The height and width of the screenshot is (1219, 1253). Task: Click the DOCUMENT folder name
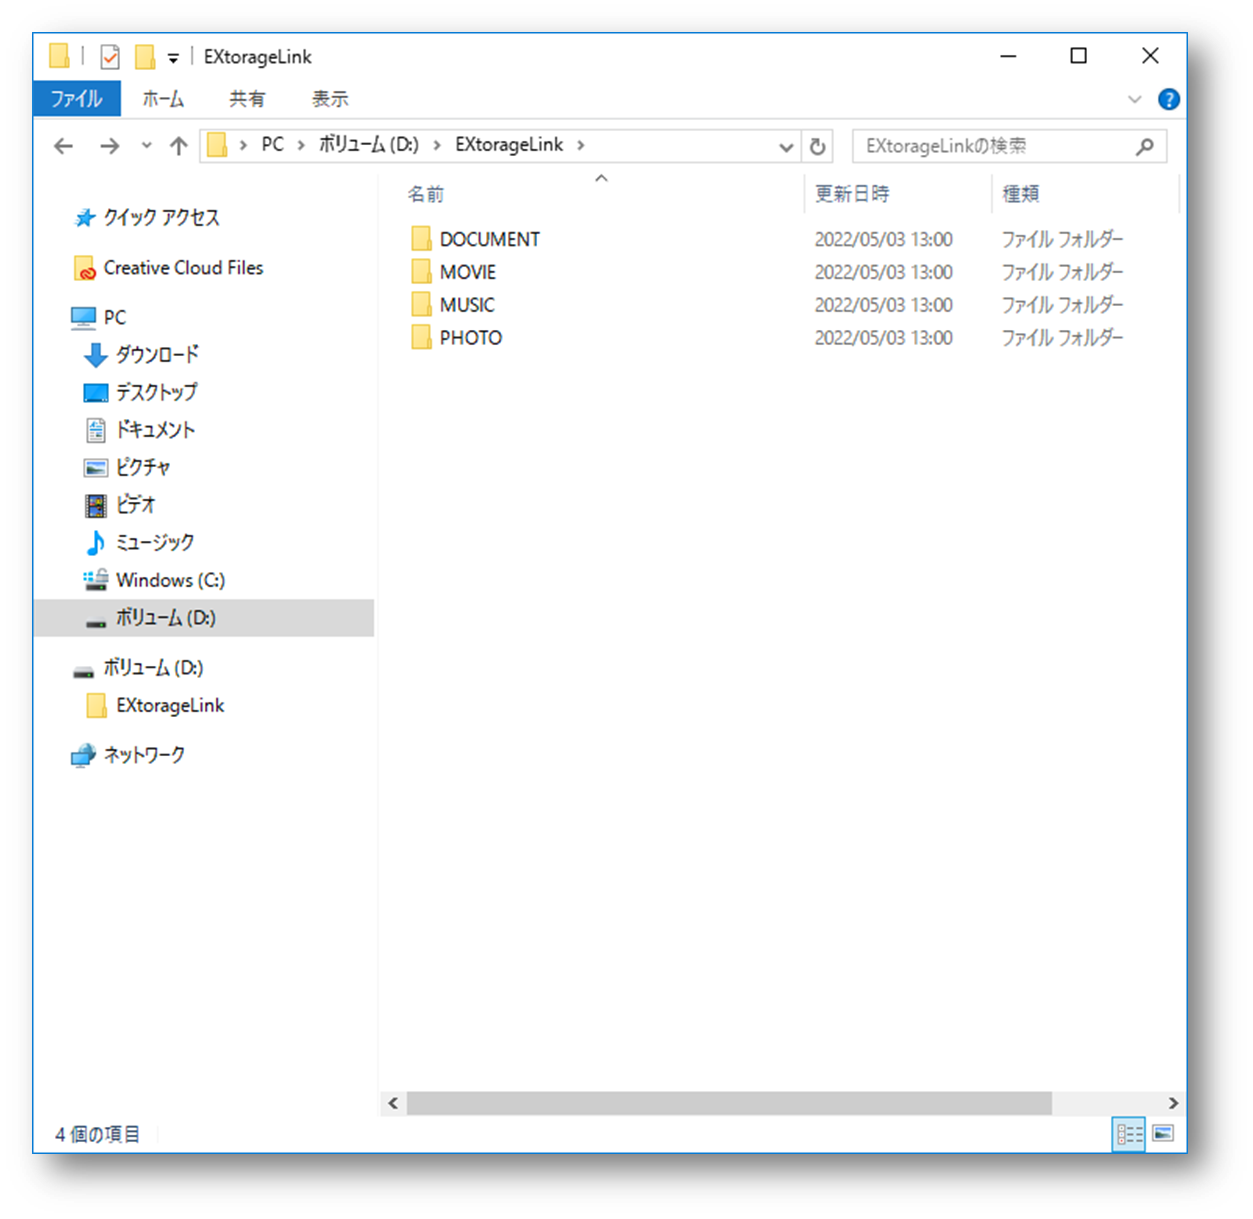490,240
